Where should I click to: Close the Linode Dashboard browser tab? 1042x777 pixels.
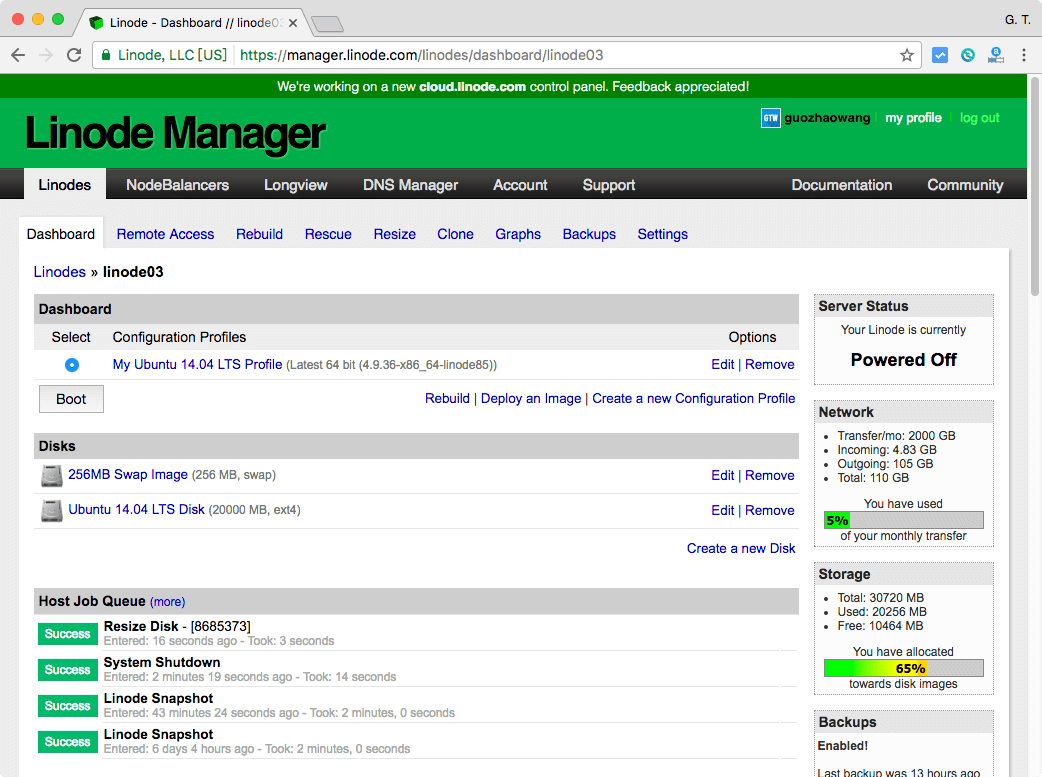pyautogui.click(x=292, y=22)
